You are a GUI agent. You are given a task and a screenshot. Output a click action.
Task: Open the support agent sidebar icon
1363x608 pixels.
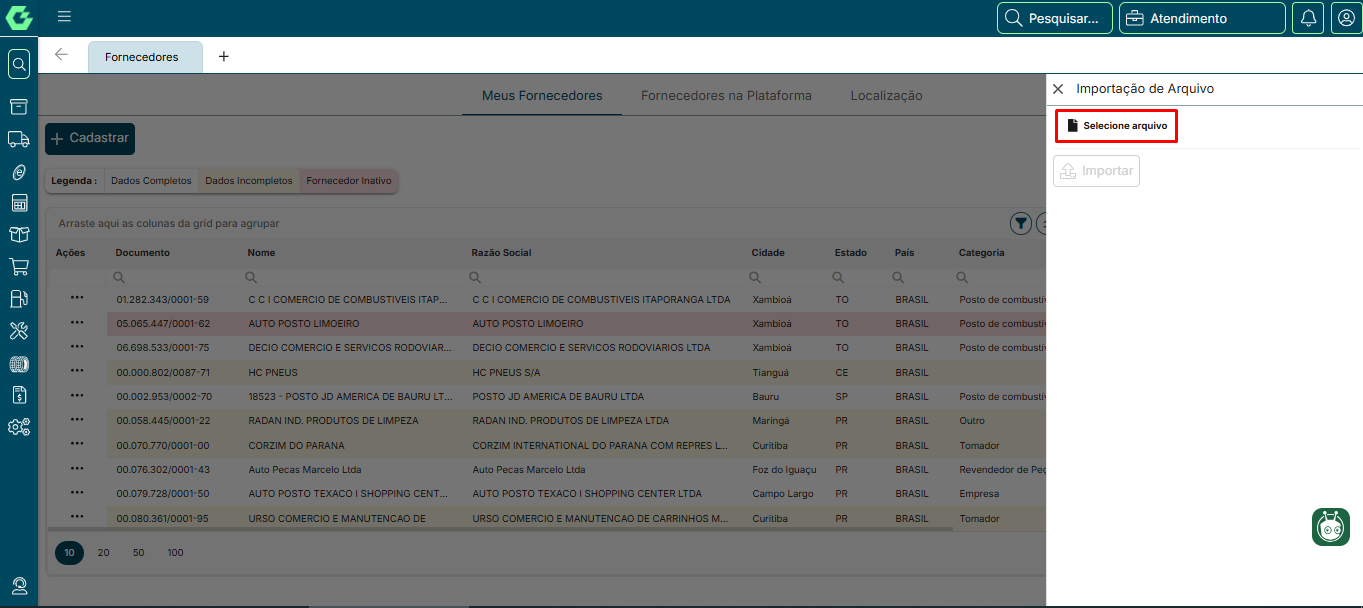(x=19, y=586)
